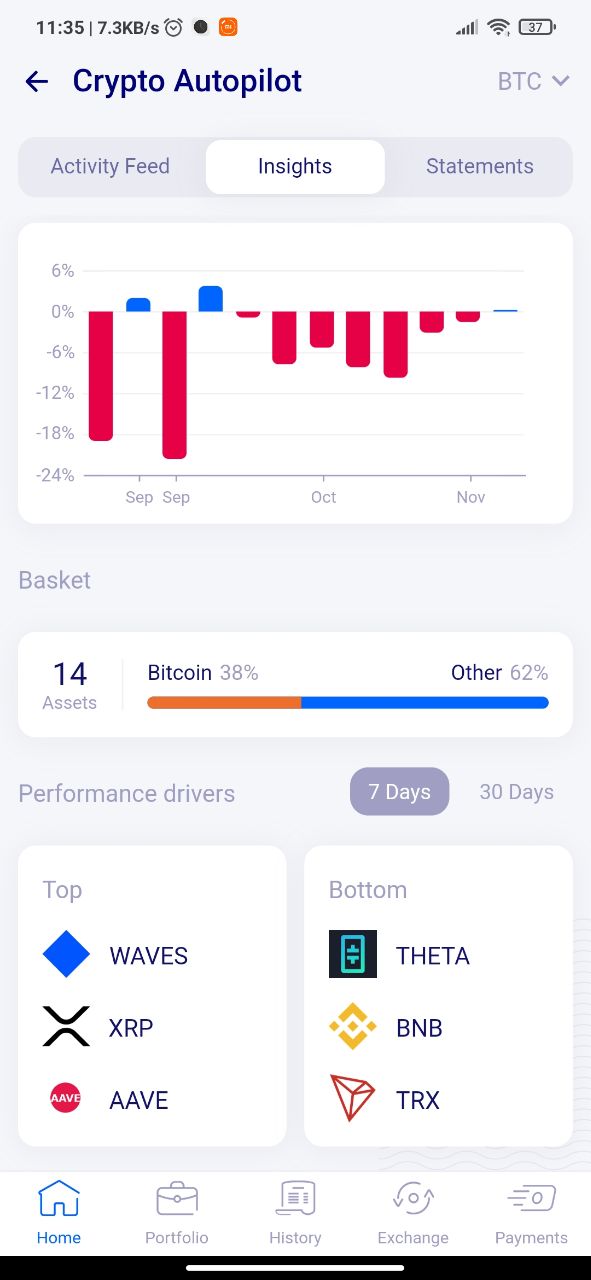
Task: Switch to the Activity Feed tab
Action: [110, 166]
